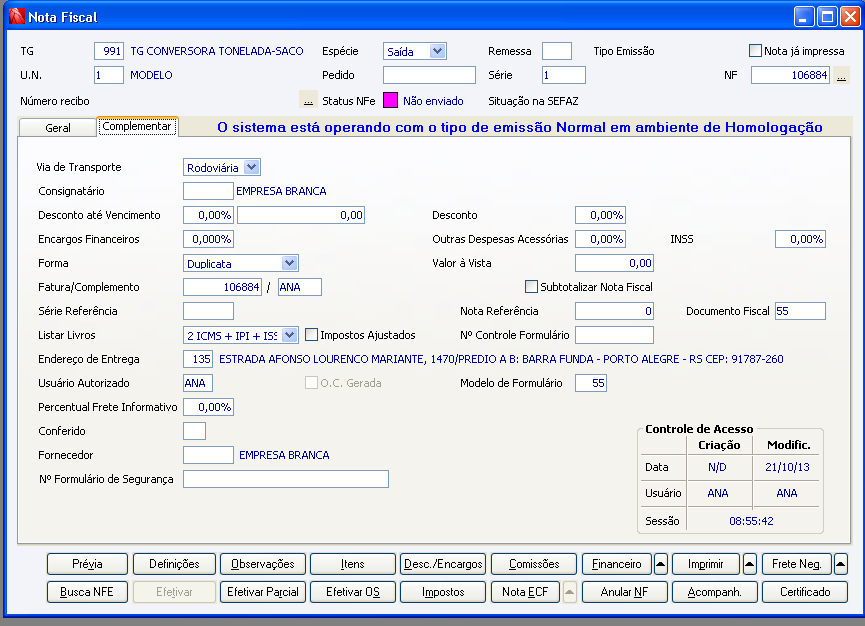Click the disabled Efetivar button
The width and height of the screenshot is (865, 626).
174,592
